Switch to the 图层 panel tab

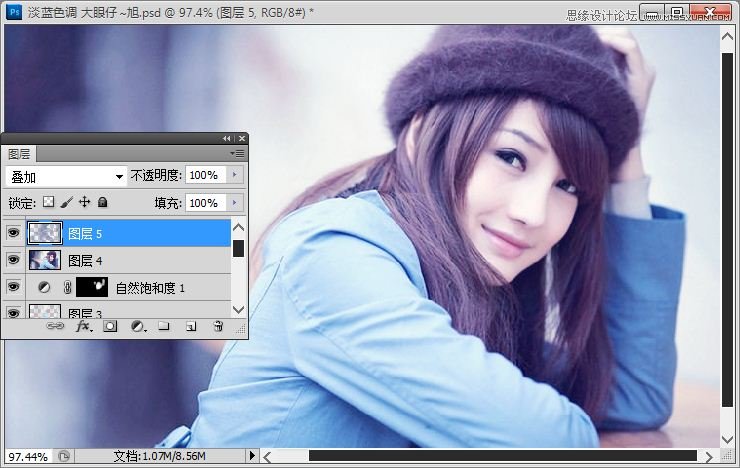pyautogui.click(x=19, y=154)
